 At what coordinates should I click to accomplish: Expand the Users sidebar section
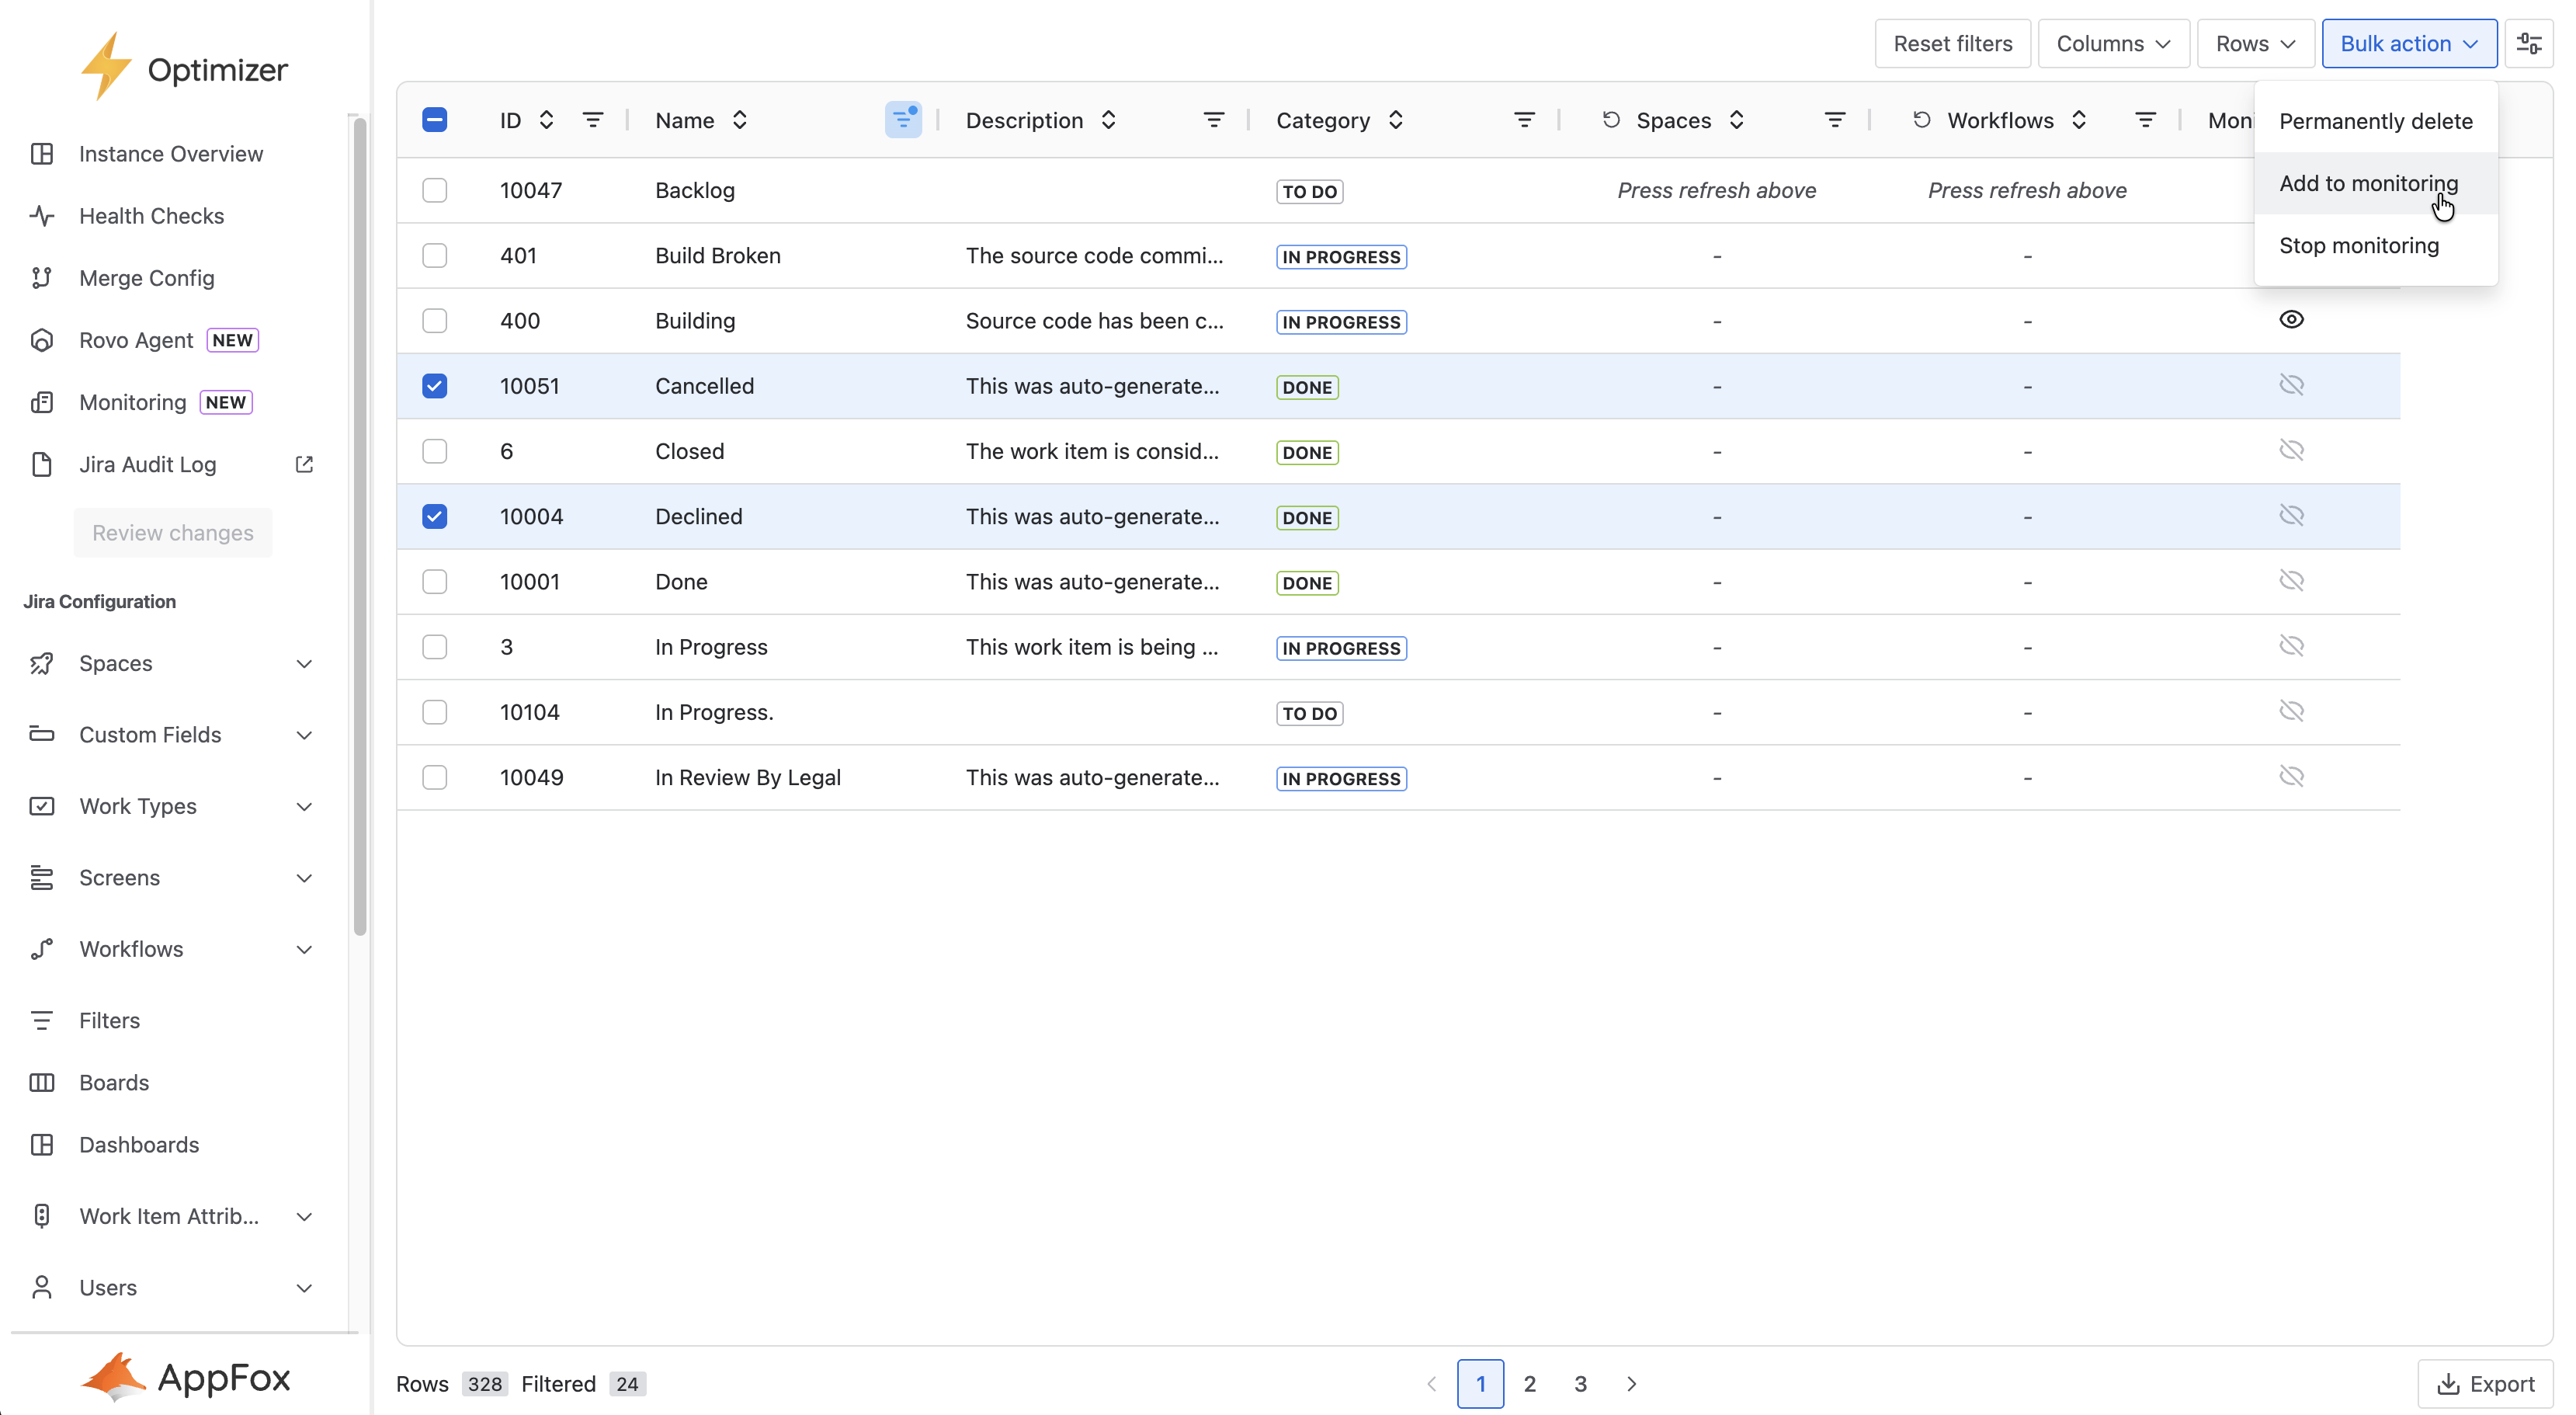(x=305, y=1288)
